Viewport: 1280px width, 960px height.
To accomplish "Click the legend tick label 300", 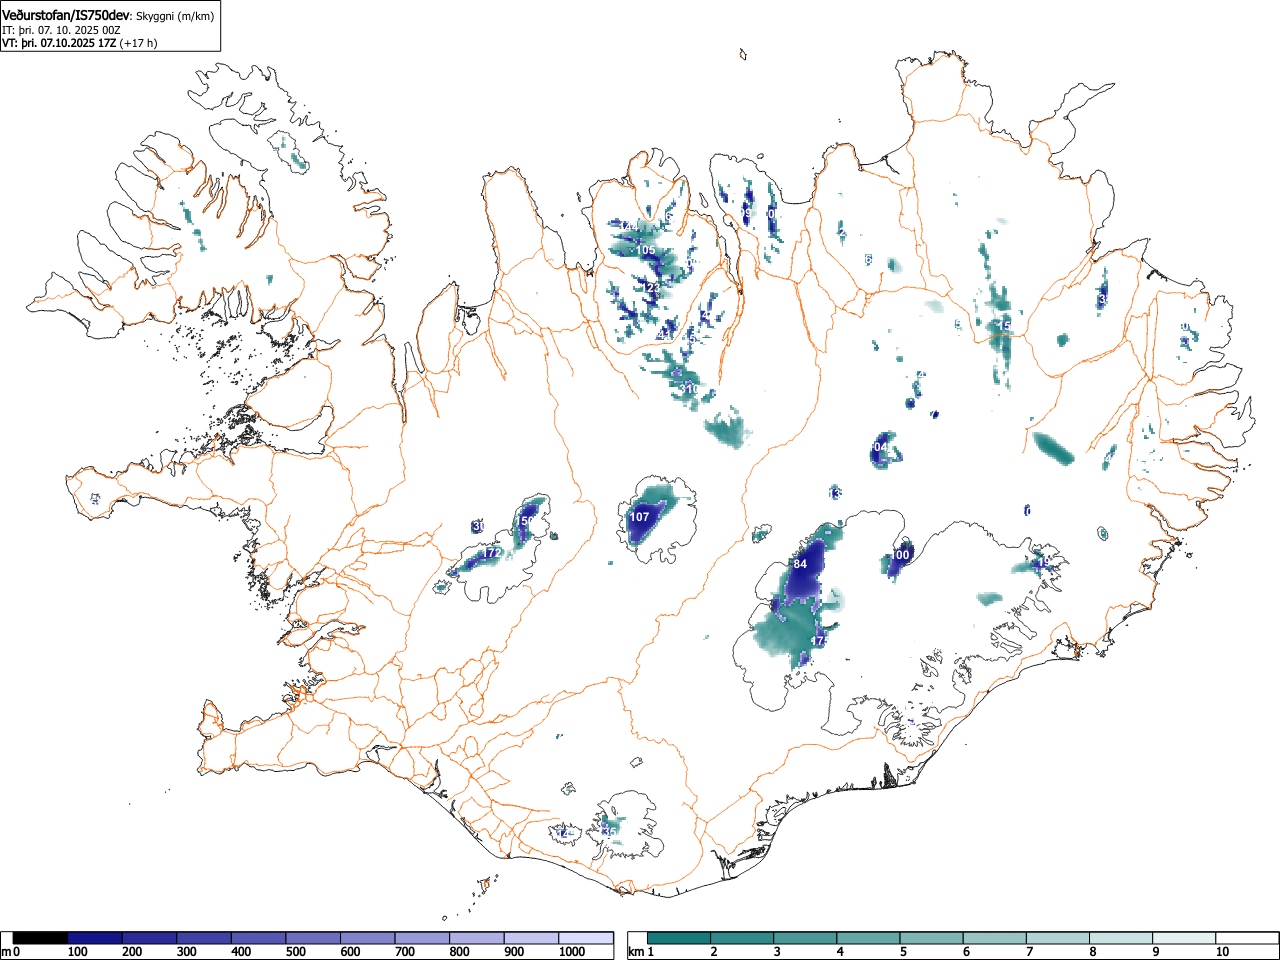I will coord(186,952).
